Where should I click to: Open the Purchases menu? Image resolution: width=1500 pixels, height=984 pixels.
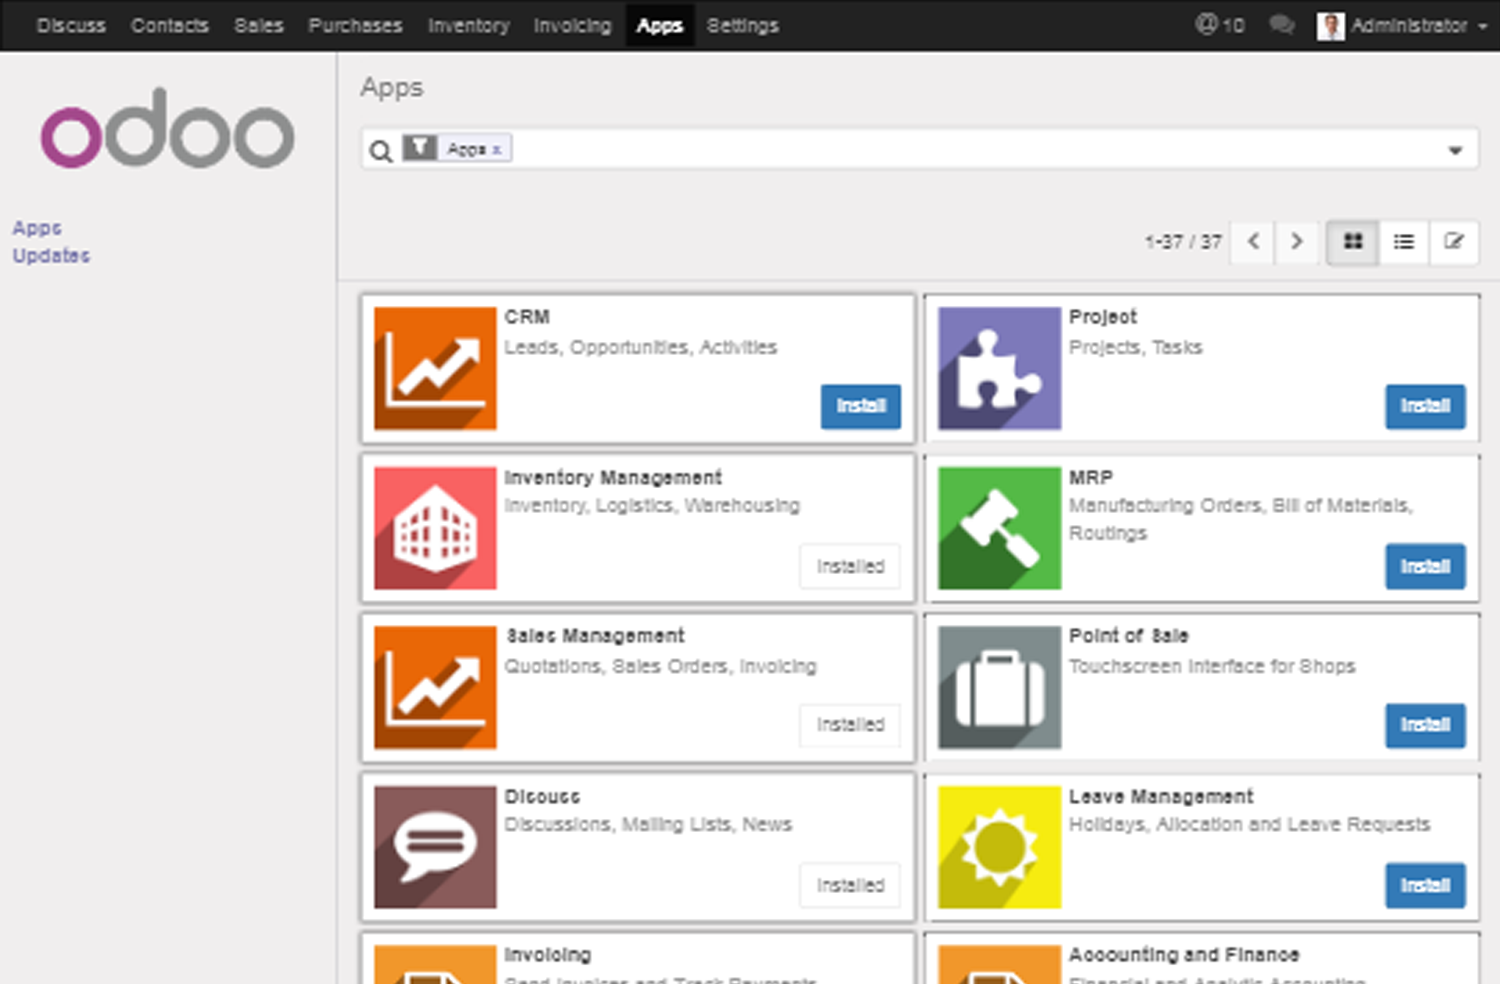(355, 26)
